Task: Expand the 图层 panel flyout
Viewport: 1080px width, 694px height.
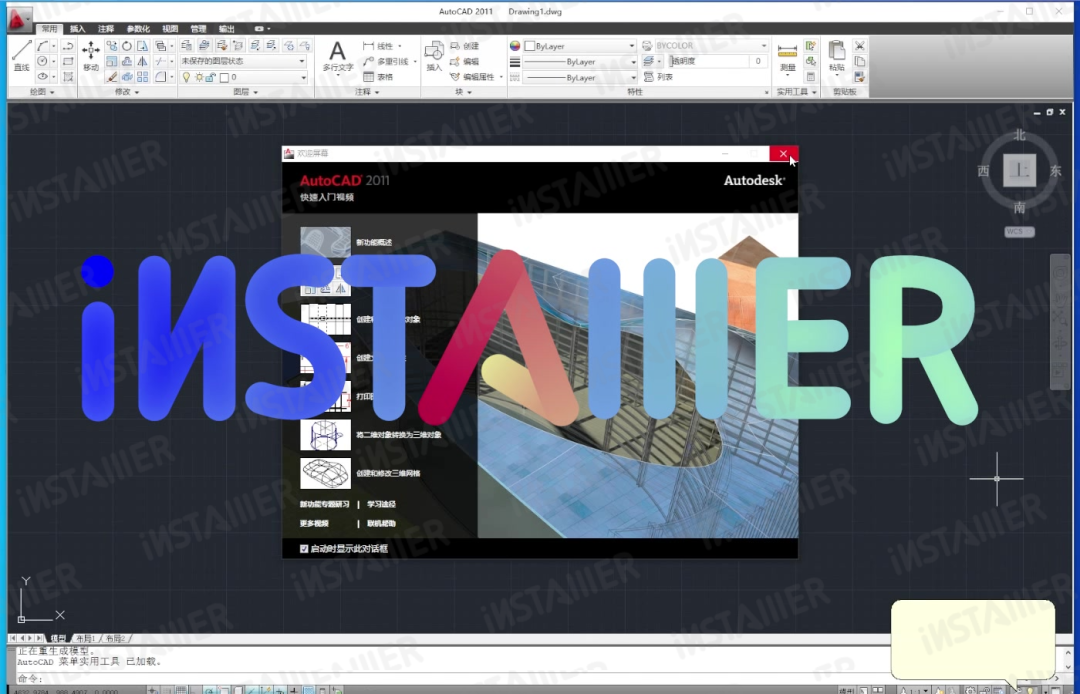Action: (x=246, y=92)
